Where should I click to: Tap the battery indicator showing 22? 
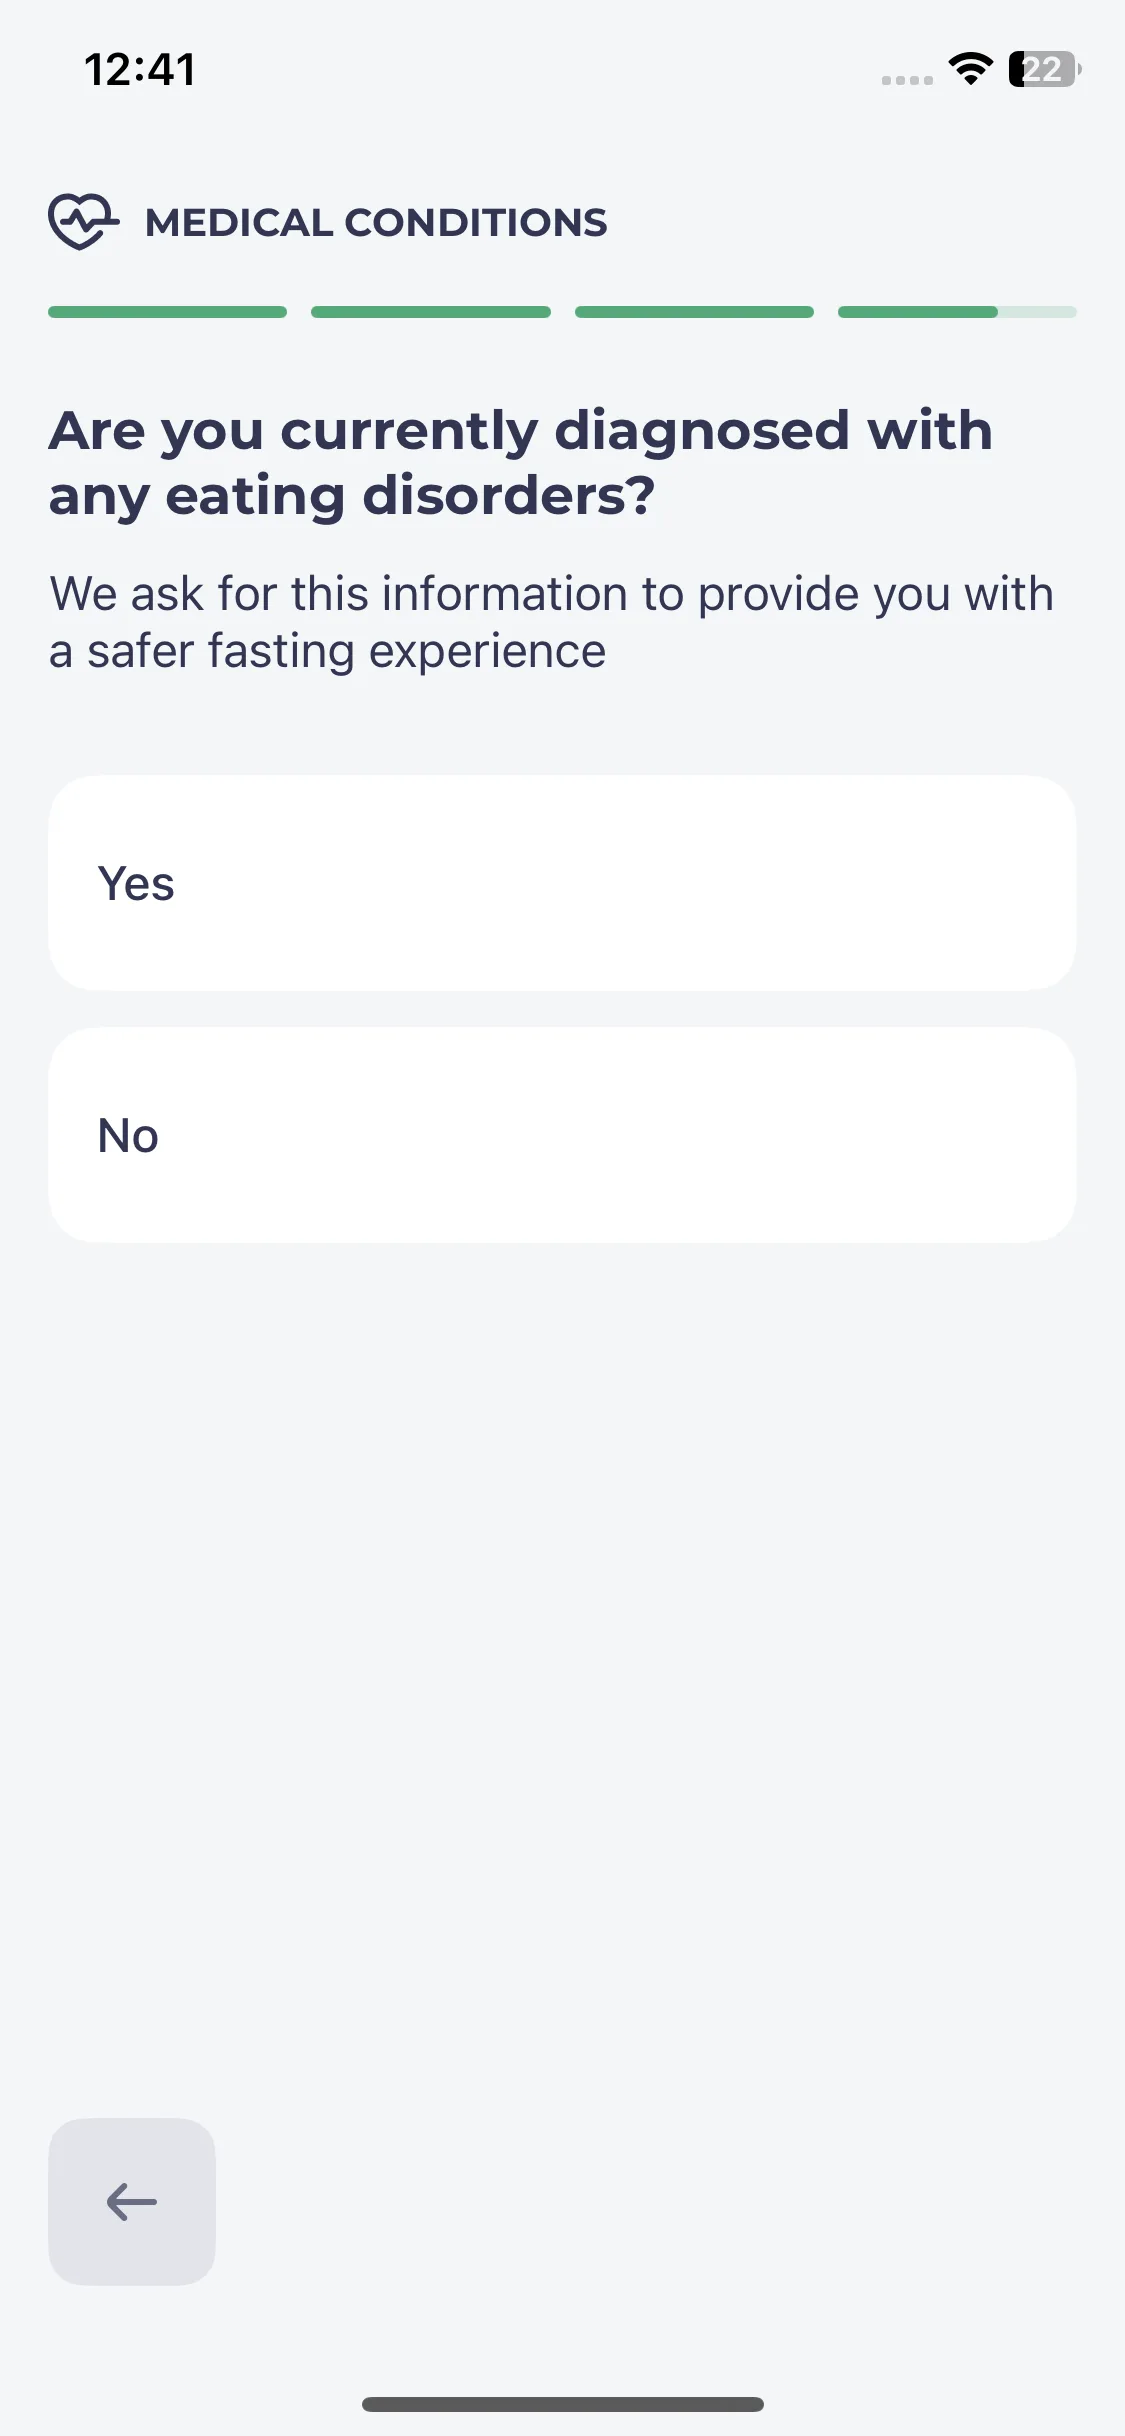[x=1044, y=69]
